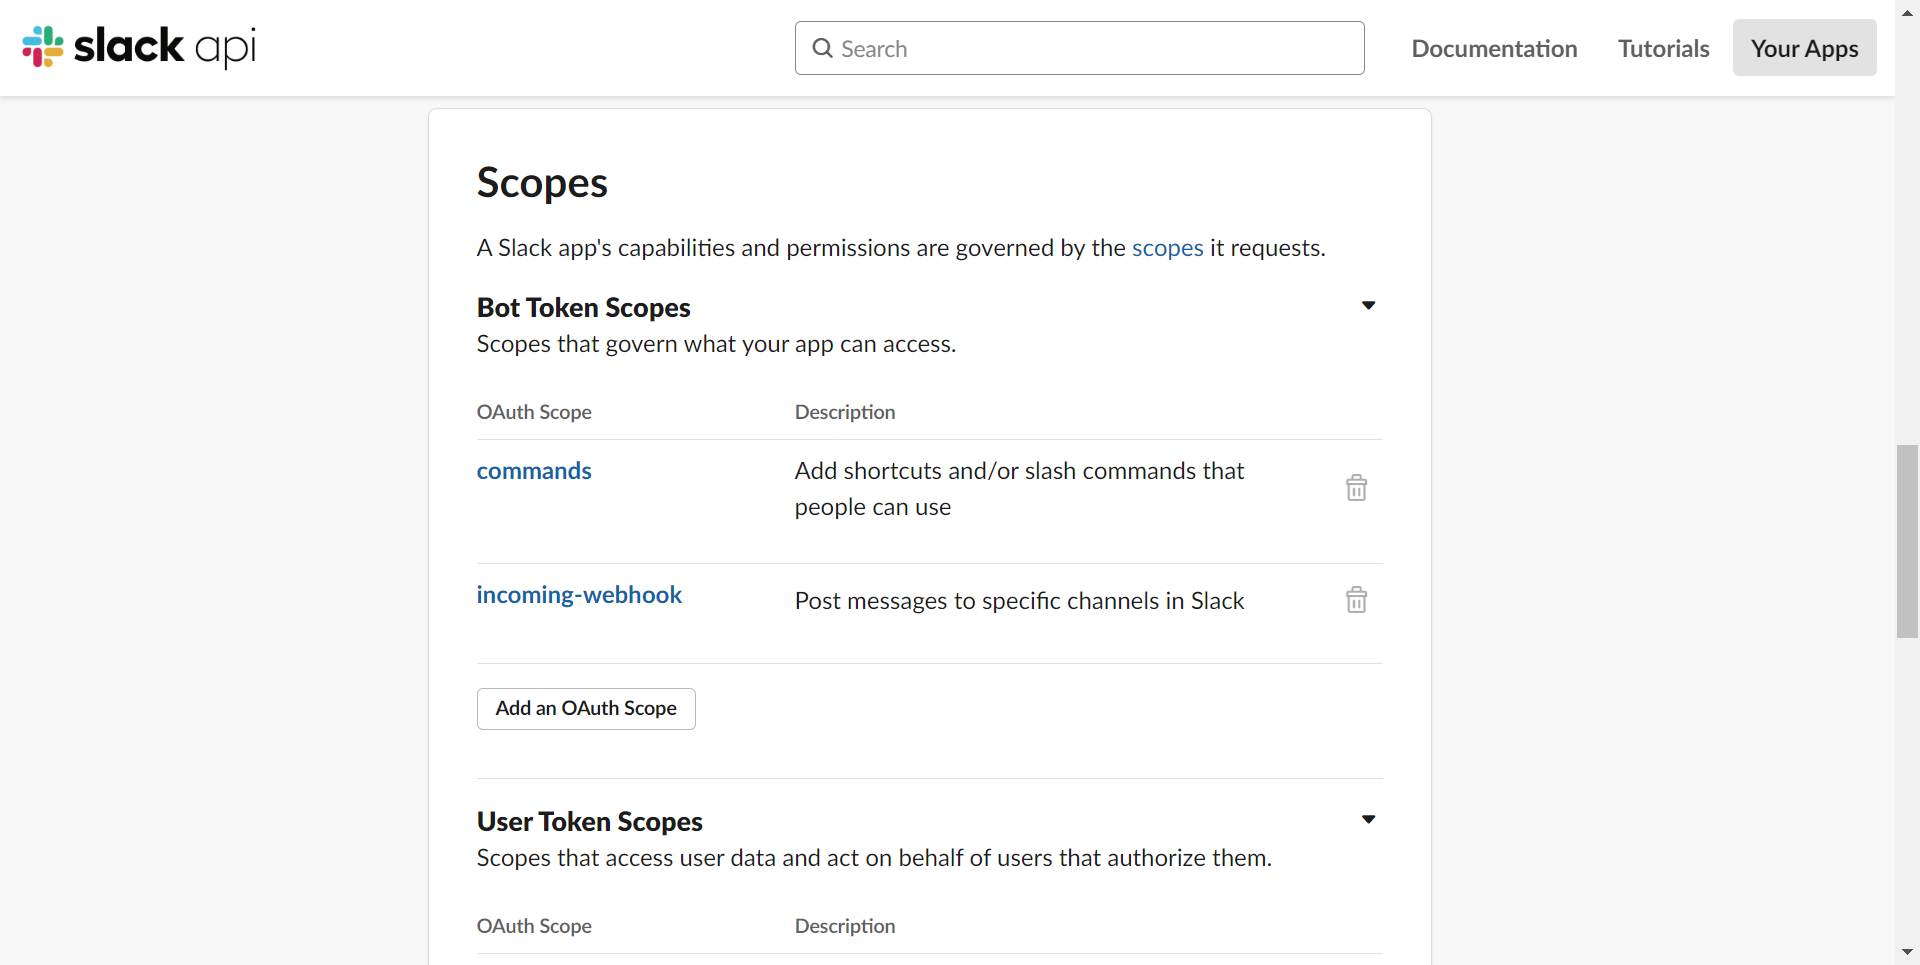This screenshot has width=1920, height=965.
Task: Click the scrollbar down arrow
Action: pos(1907,952)
